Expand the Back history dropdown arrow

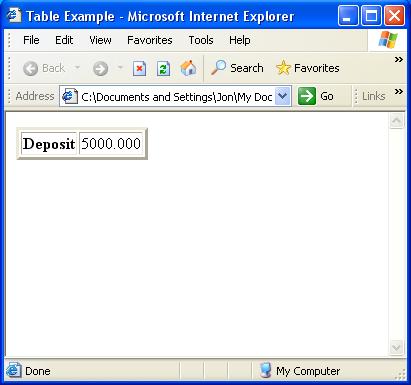(x=77, y=68)
